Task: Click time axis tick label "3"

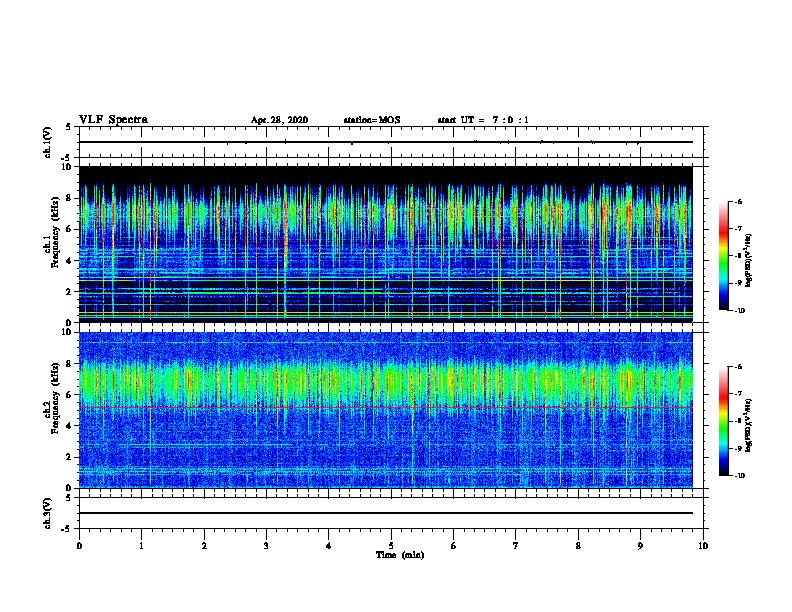Action: click(266, 546)
